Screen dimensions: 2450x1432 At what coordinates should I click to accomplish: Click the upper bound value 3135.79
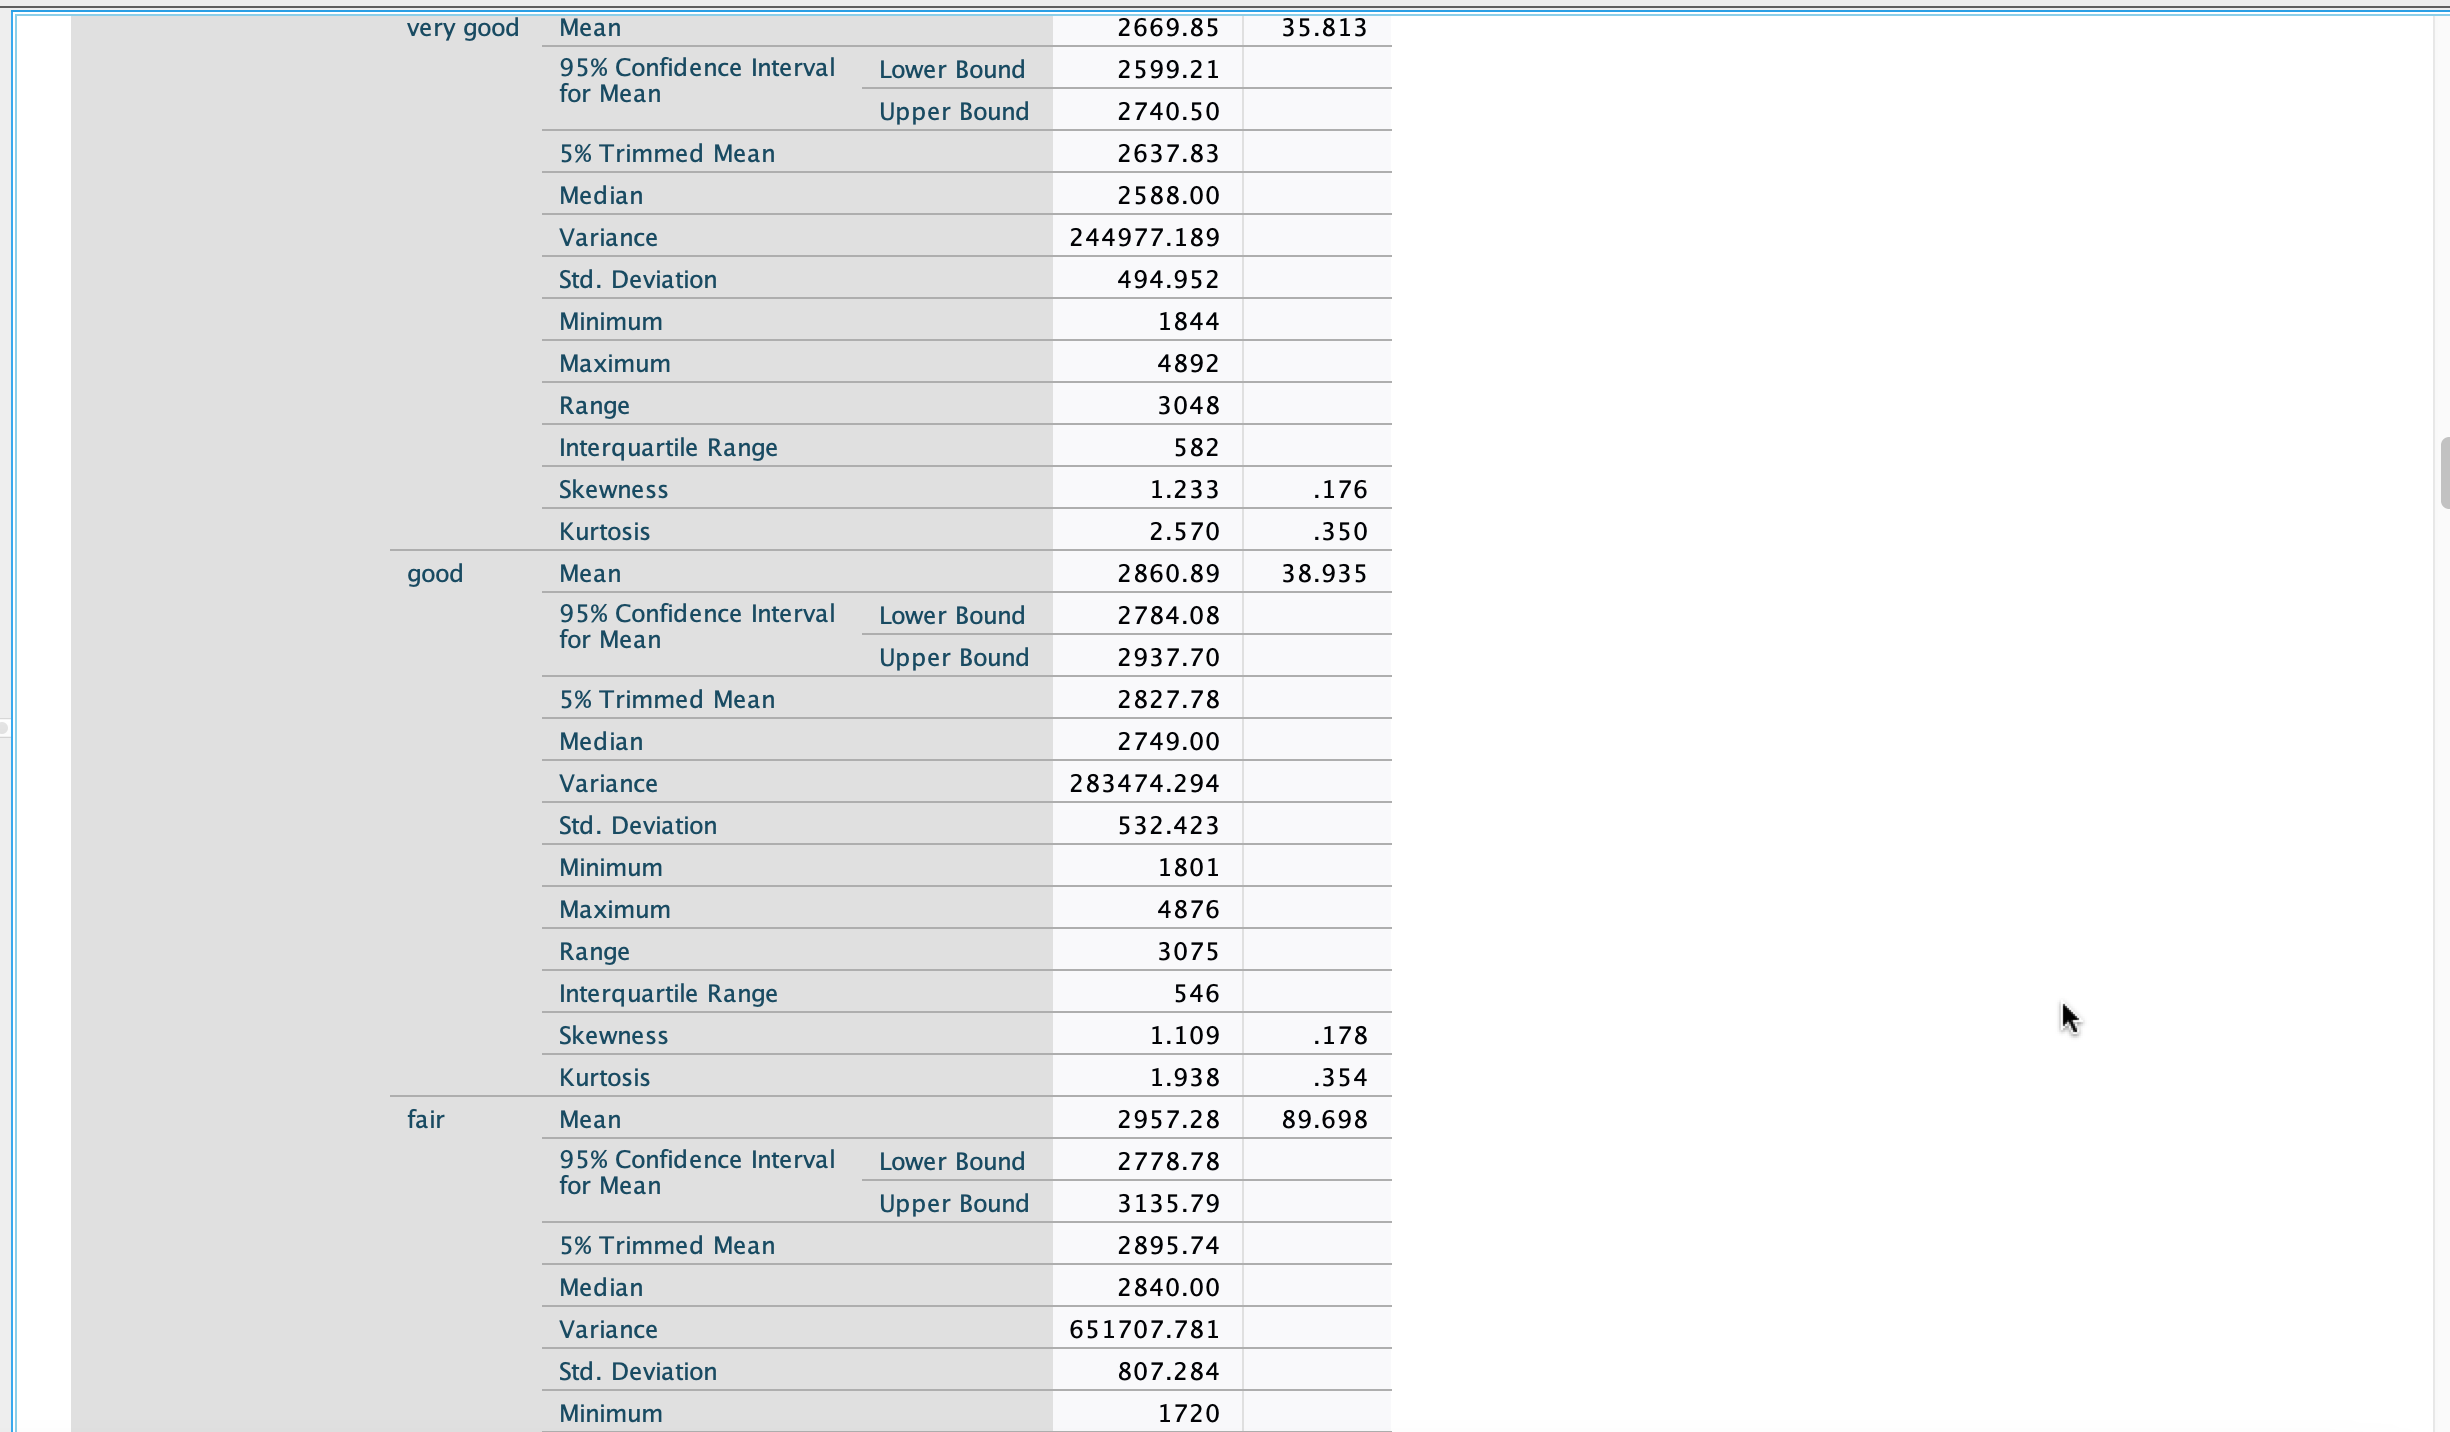1167,1204
